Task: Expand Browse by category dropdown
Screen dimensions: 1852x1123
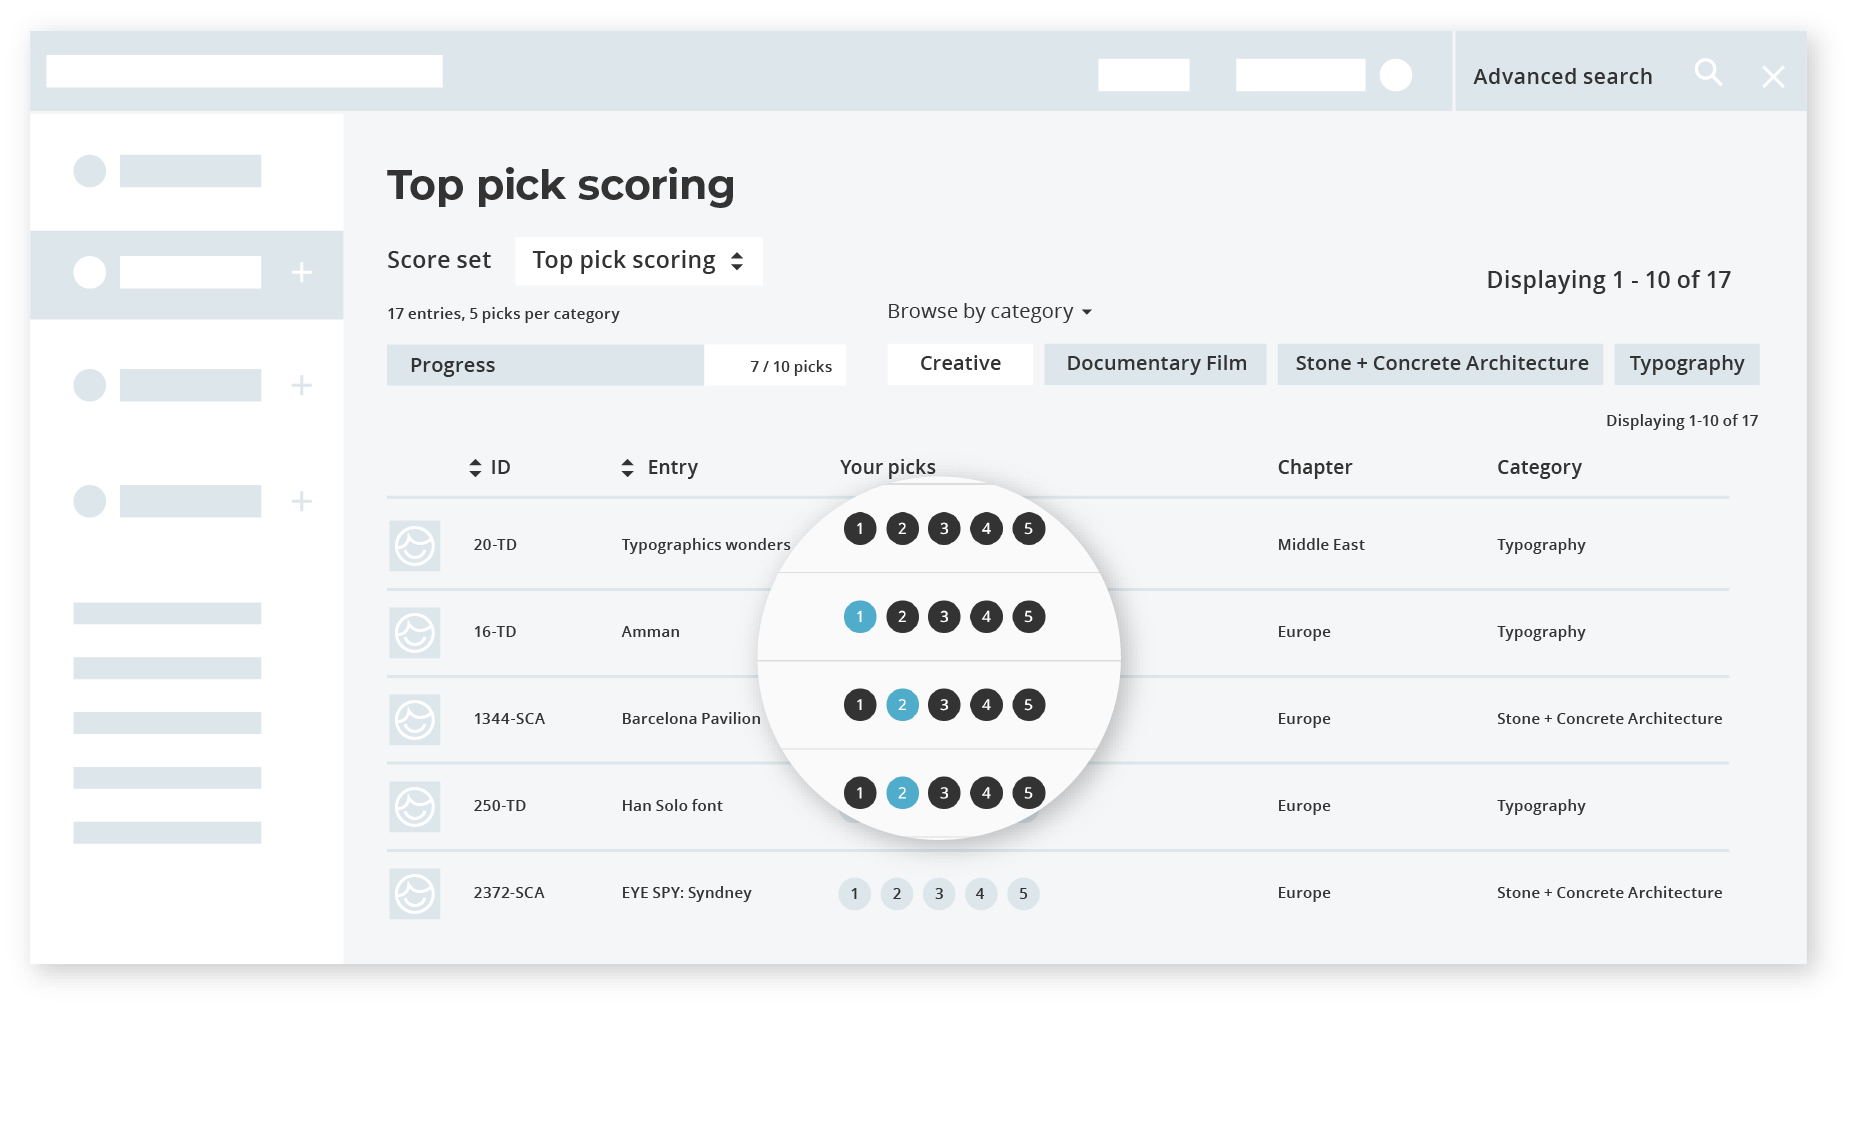Action: point(988,312)
